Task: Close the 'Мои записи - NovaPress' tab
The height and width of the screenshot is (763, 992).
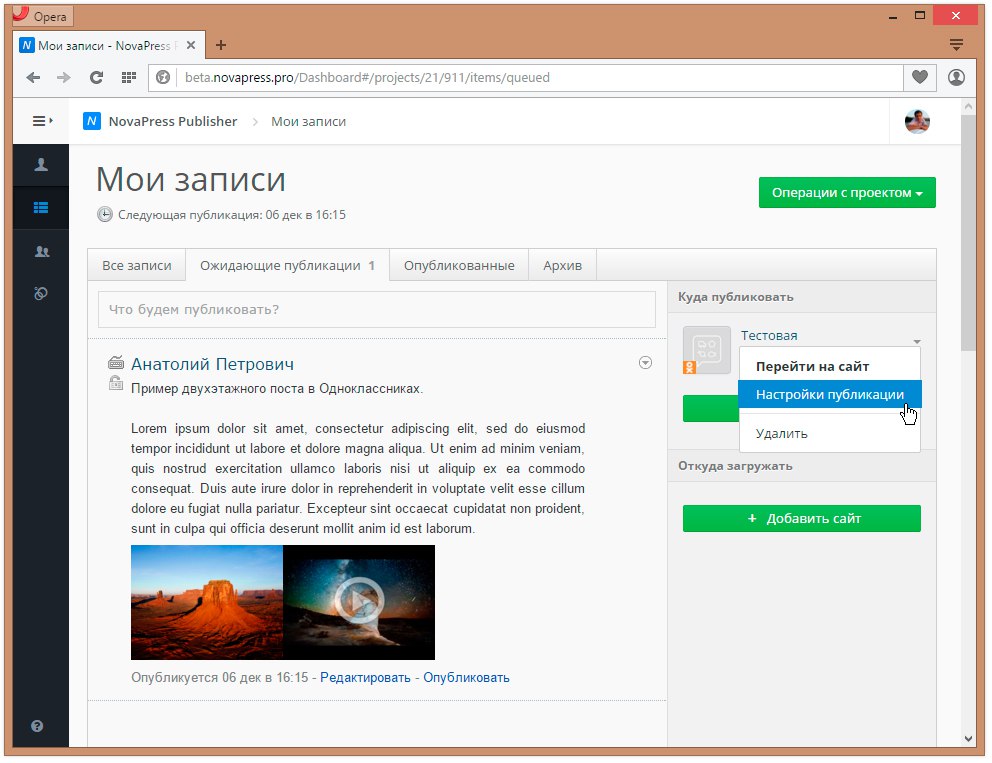Action: pyautogui.click(x=190, y=45)
